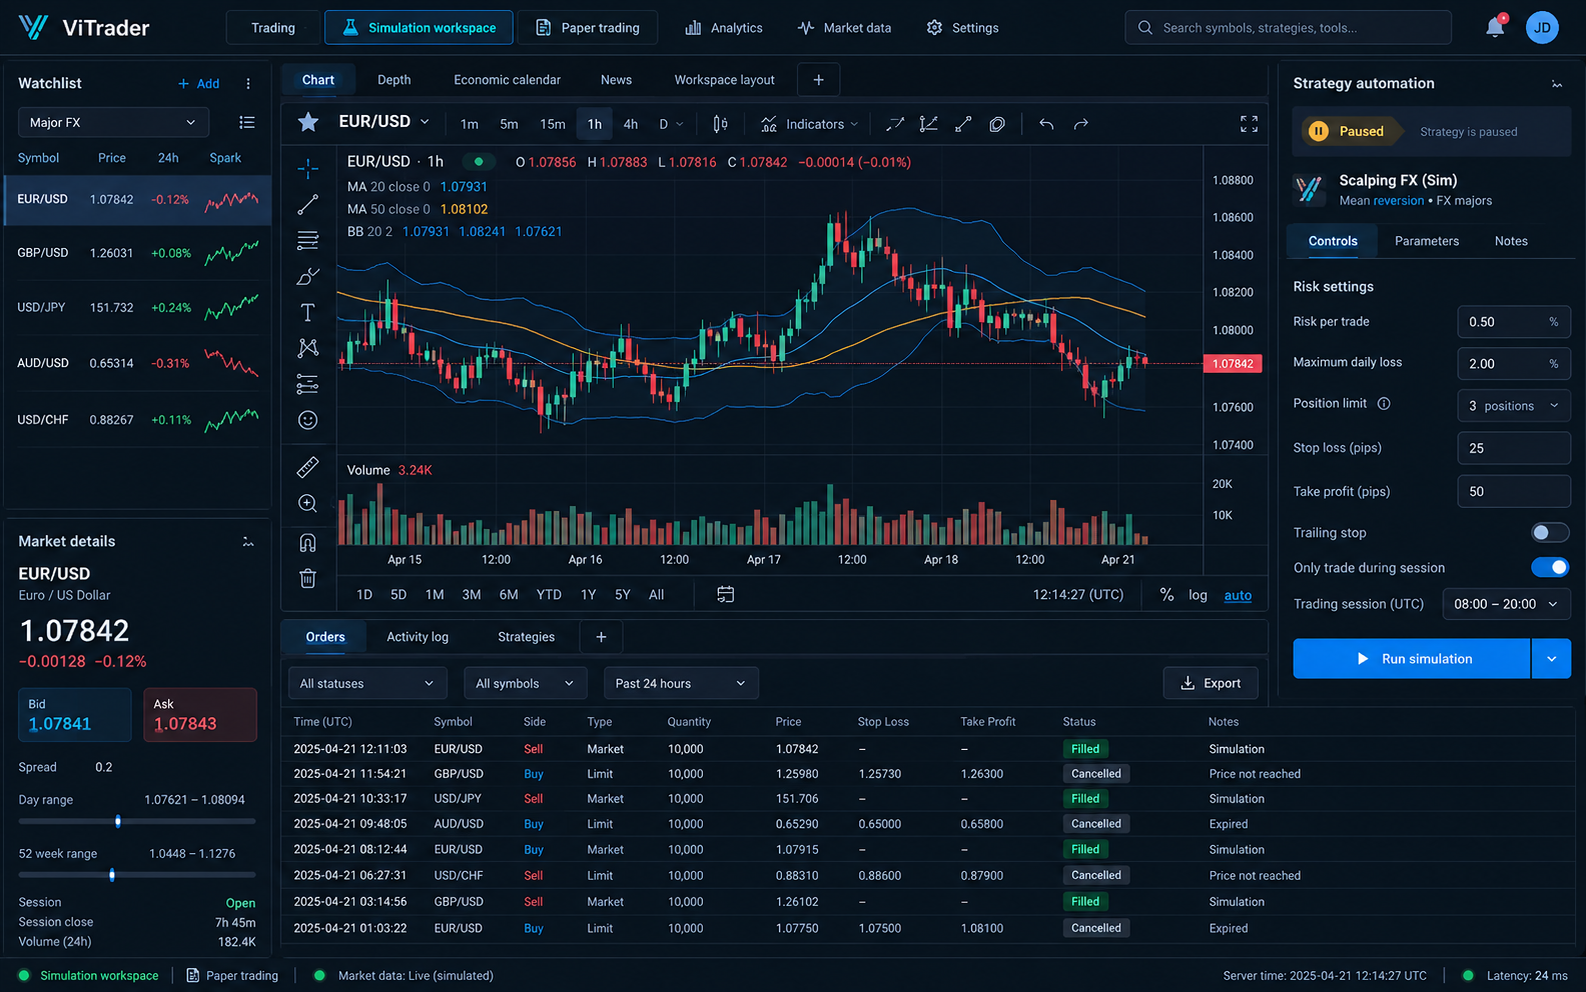The height and width of the screenshot is (992, 1586).
Task: Toggle watchlist list view icon
Action: (x=247, y=122)
